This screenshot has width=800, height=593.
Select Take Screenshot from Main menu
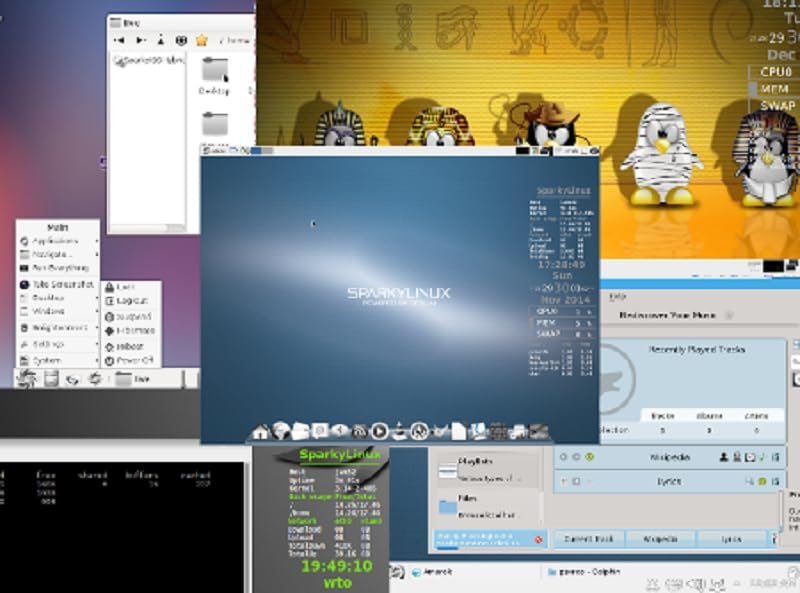tap(59, 284)
